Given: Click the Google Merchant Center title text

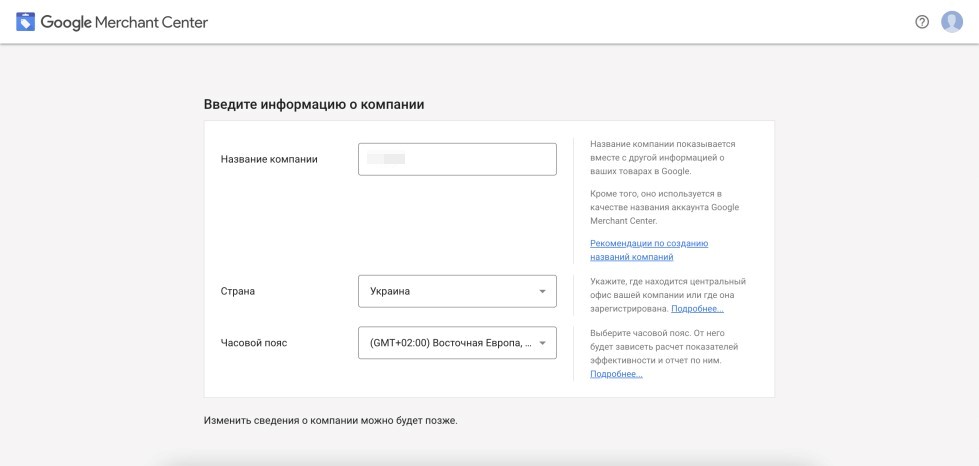Looking at the screenshot, I should pos(125,22).
